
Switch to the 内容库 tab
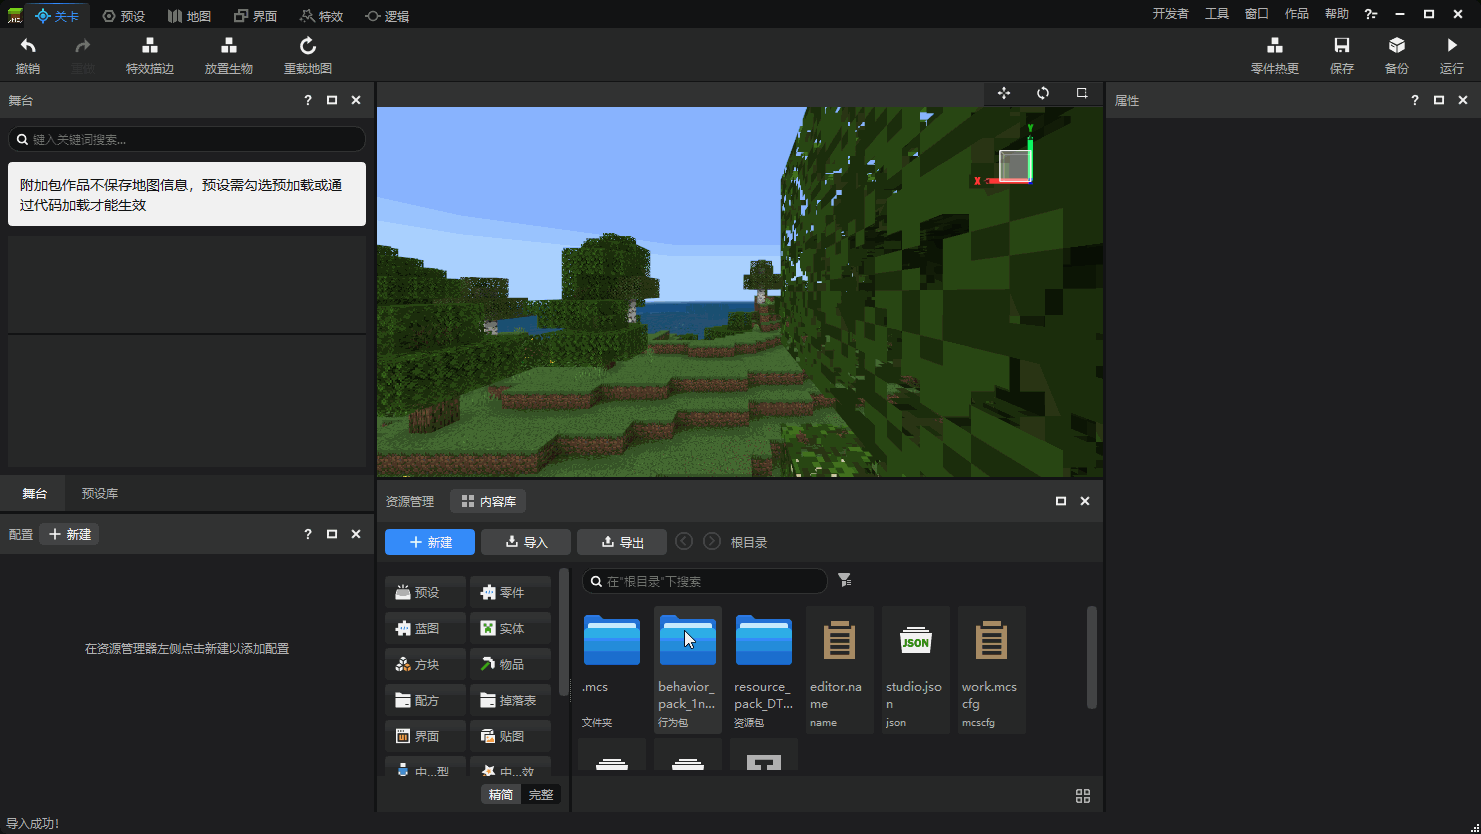coord(488,501)
